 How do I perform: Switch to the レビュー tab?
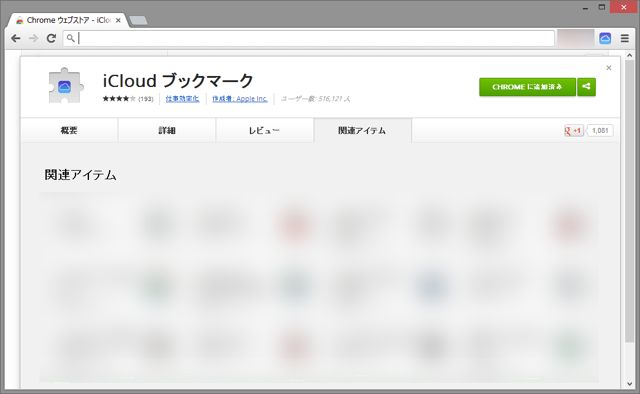264,130
